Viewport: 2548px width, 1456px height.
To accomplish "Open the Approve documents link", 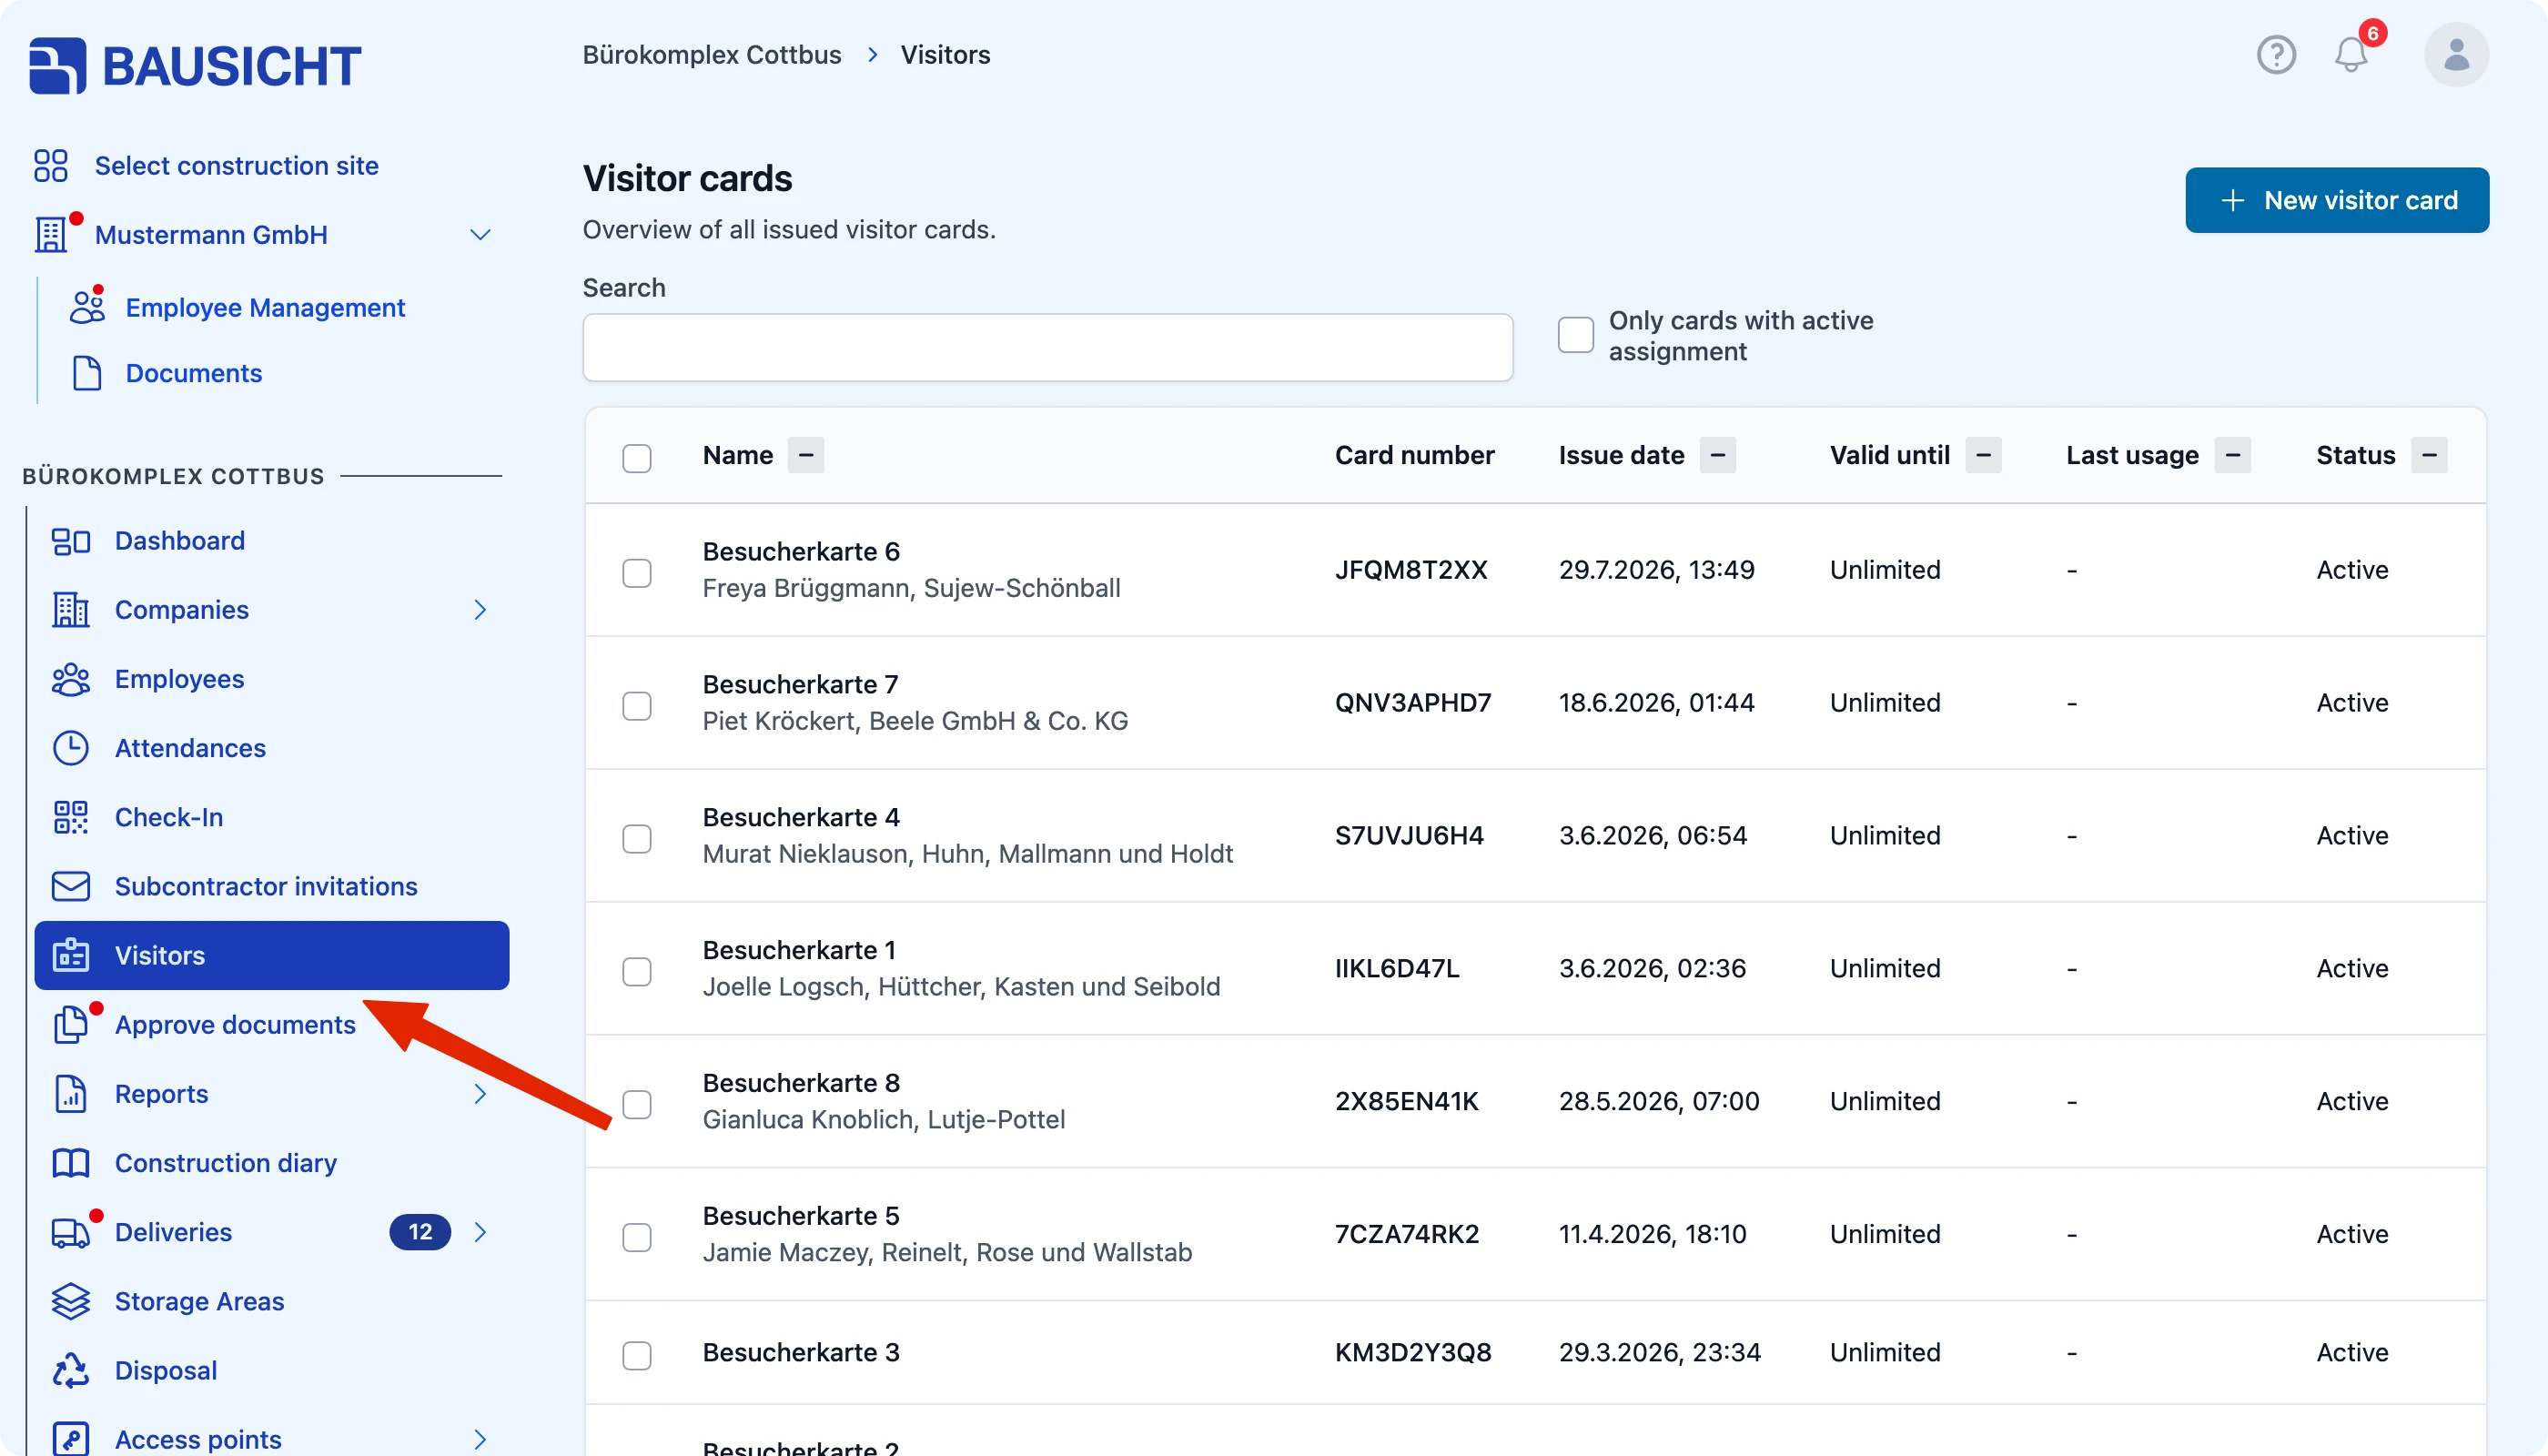I will 235,1025.
